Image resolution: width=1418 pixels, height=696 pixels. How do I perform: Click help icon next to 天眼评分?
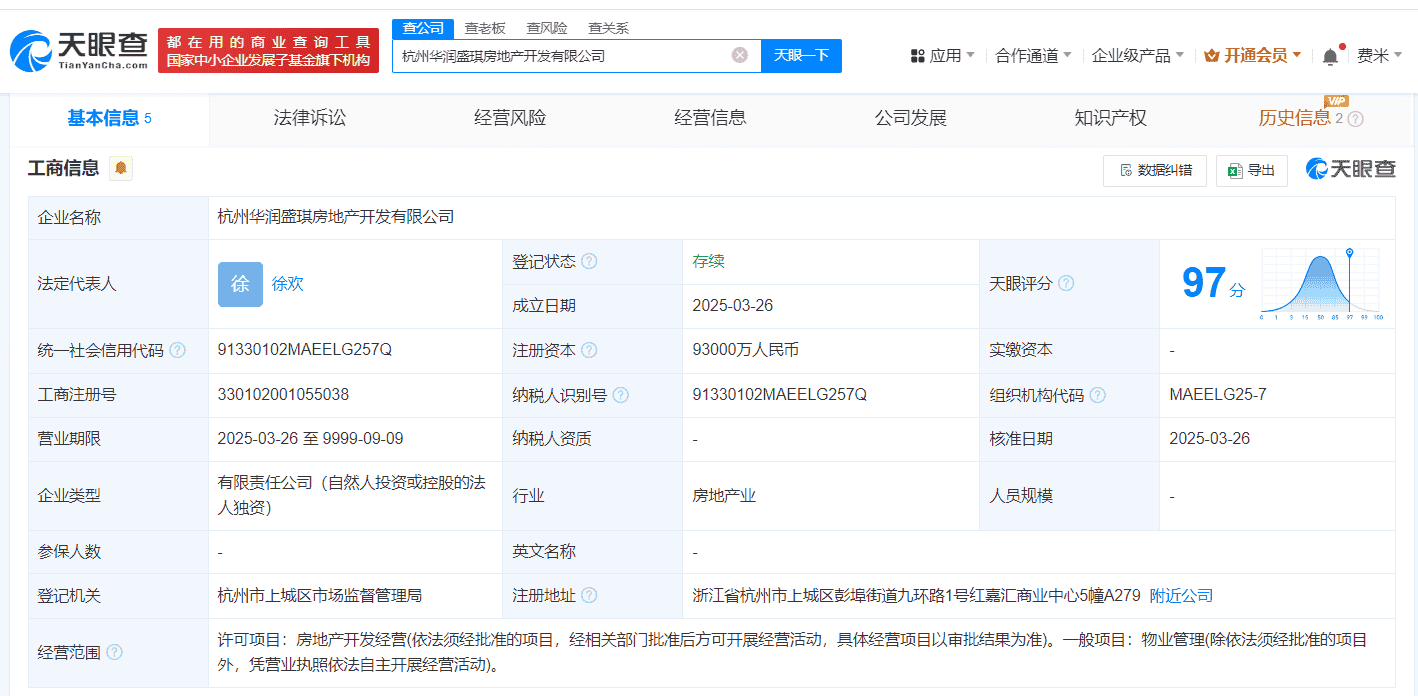click(x=1066, y=283)
